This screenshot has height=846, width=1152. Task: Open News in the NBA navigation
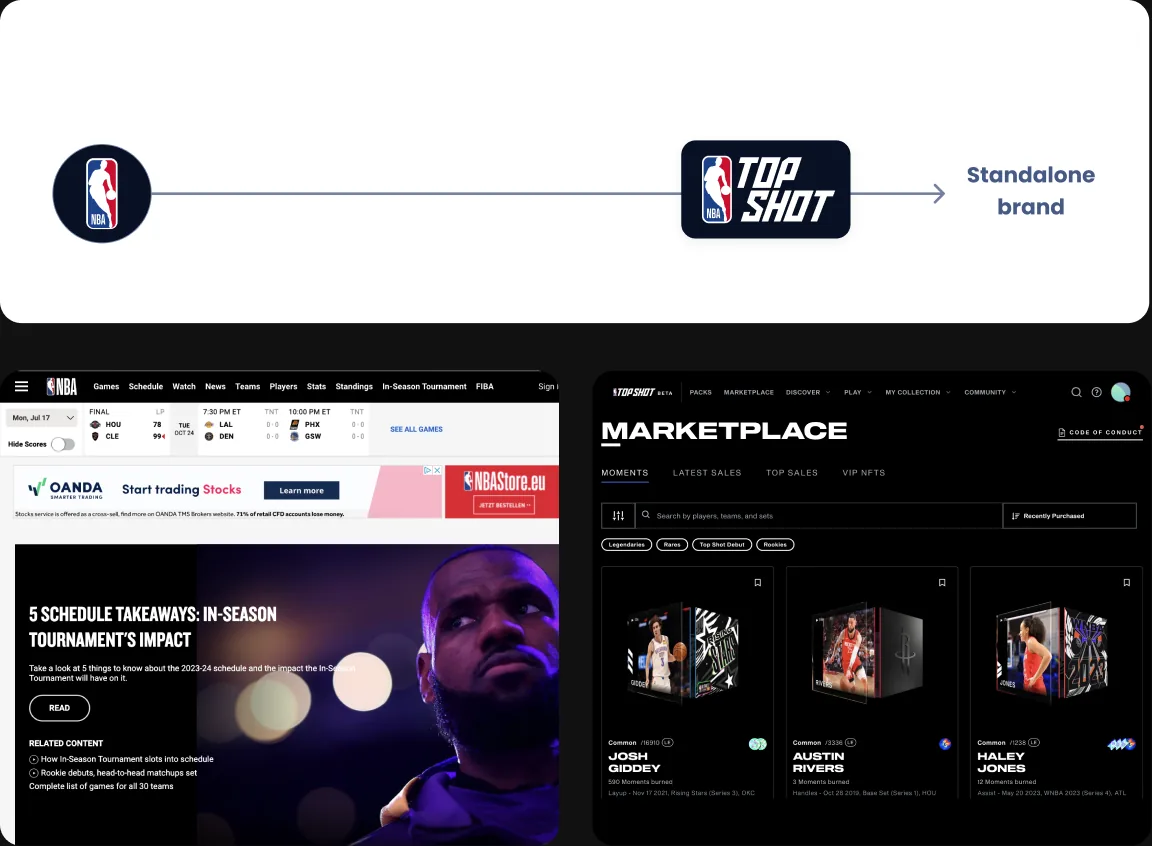[215, 386]
